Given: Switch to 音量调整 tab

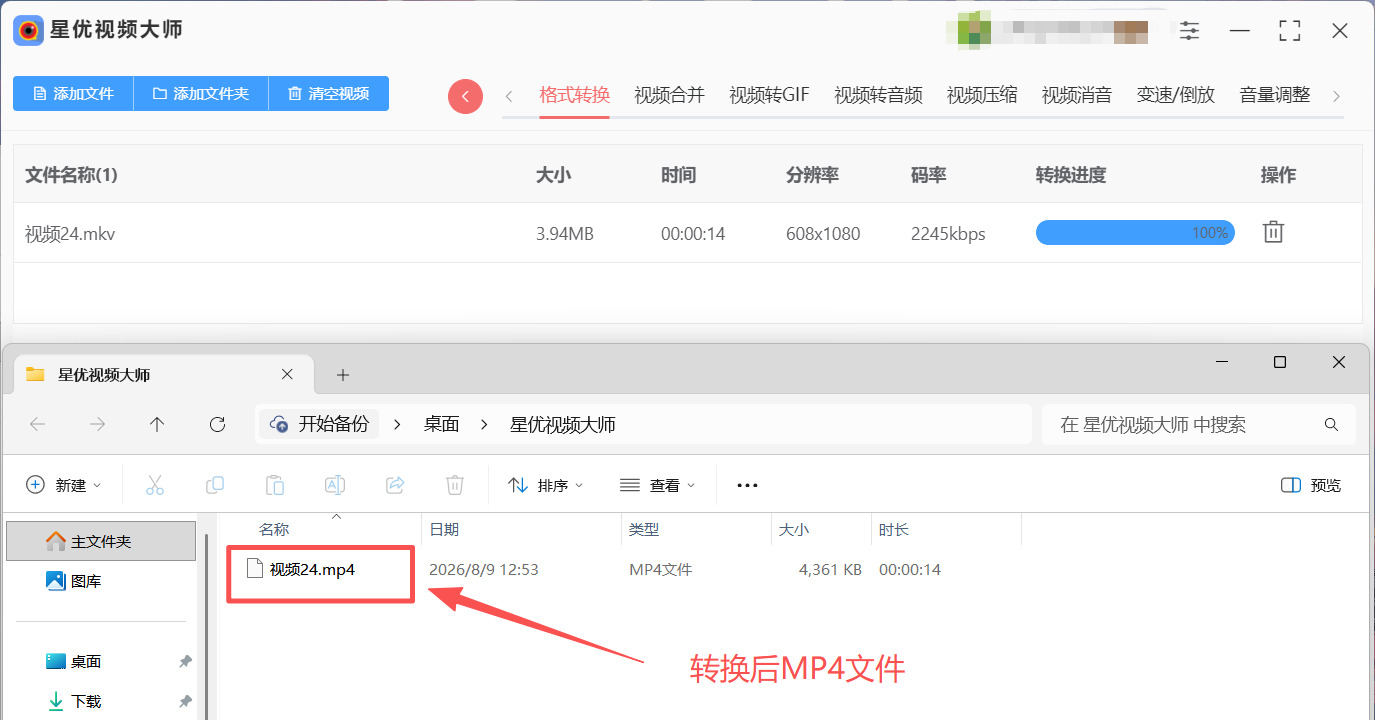Looking at the screenshot, I should point(1274,95).
